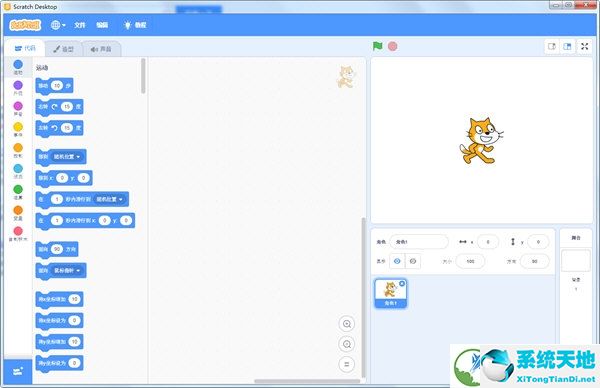Select the pink My Blocks category circle
600x388 pixels.
18,231
